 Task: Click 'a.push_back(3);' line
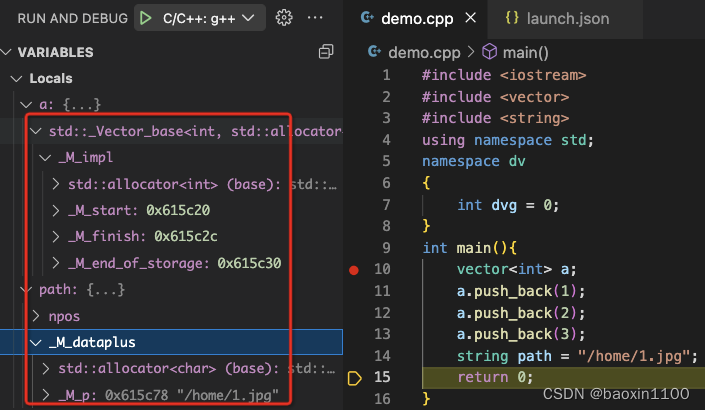[521, 334]
